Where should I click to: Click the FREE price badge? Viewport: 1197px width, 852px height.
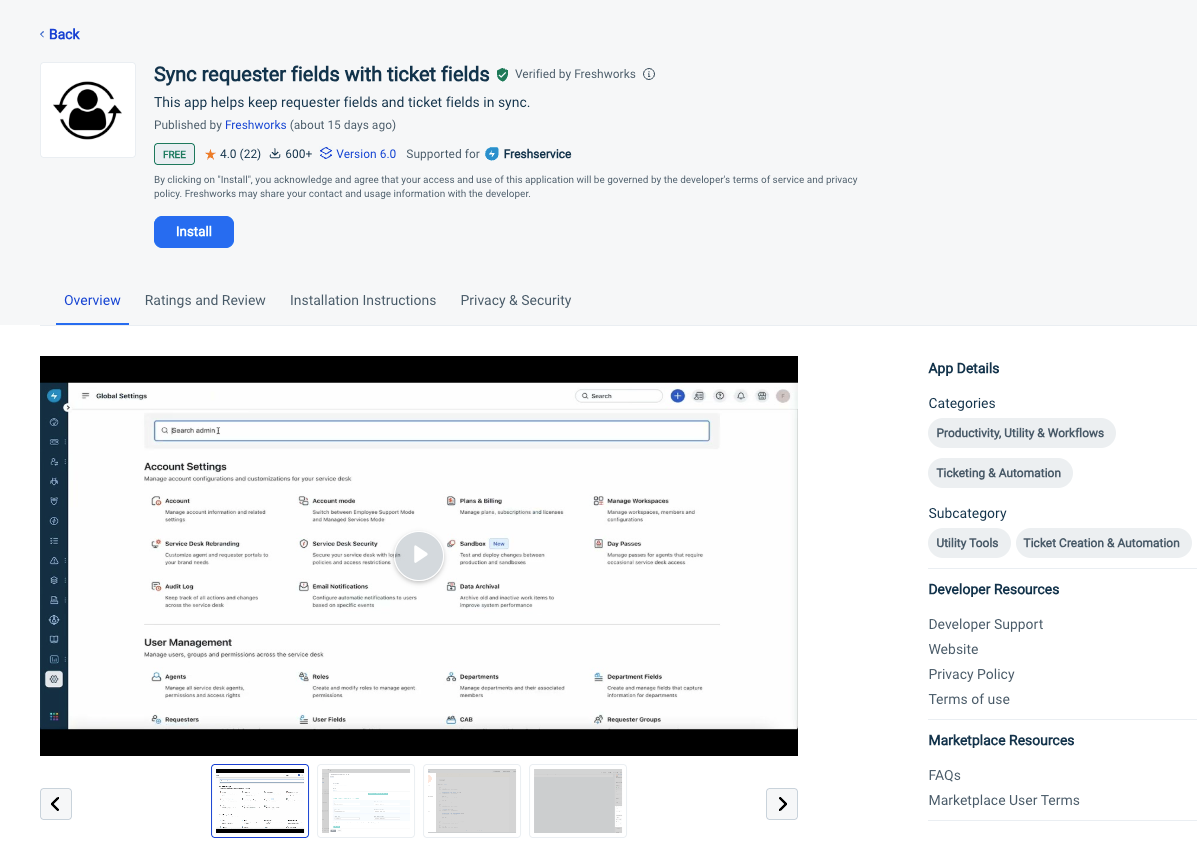click(174, 154)
